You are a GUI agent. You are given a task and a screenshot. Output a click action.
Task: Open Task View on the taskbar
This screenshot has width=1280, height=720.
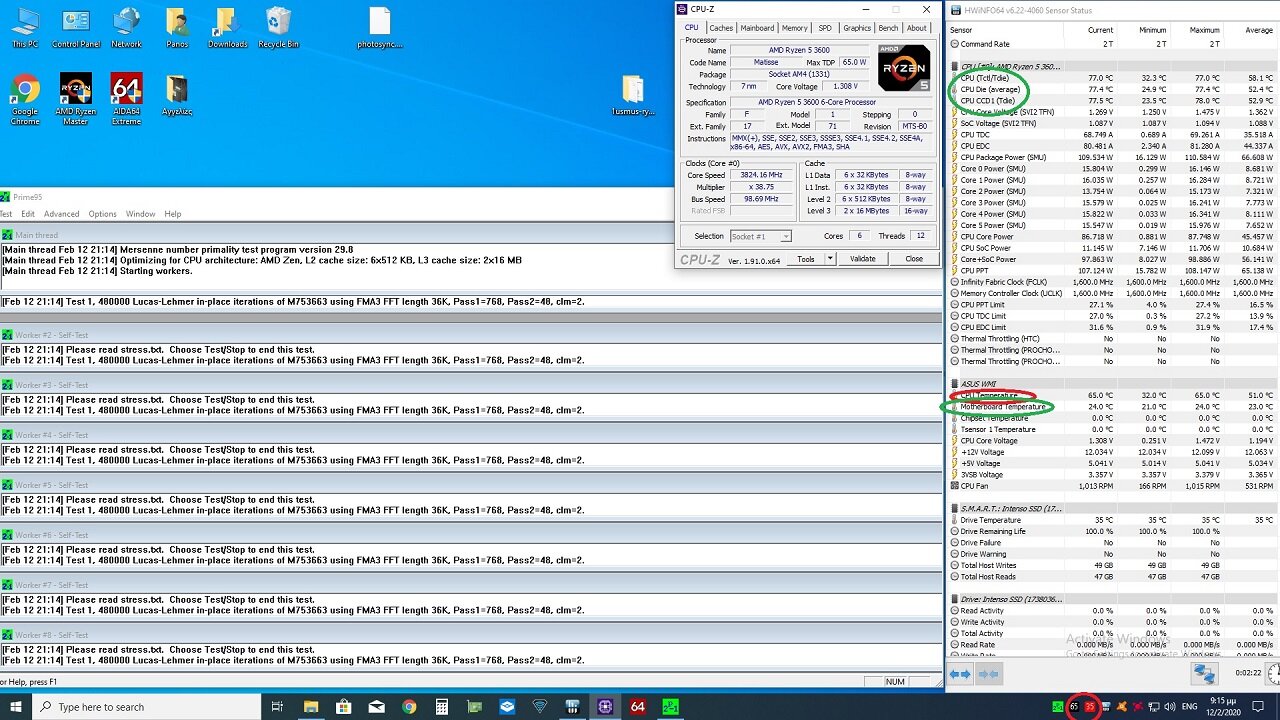point(278,706)
